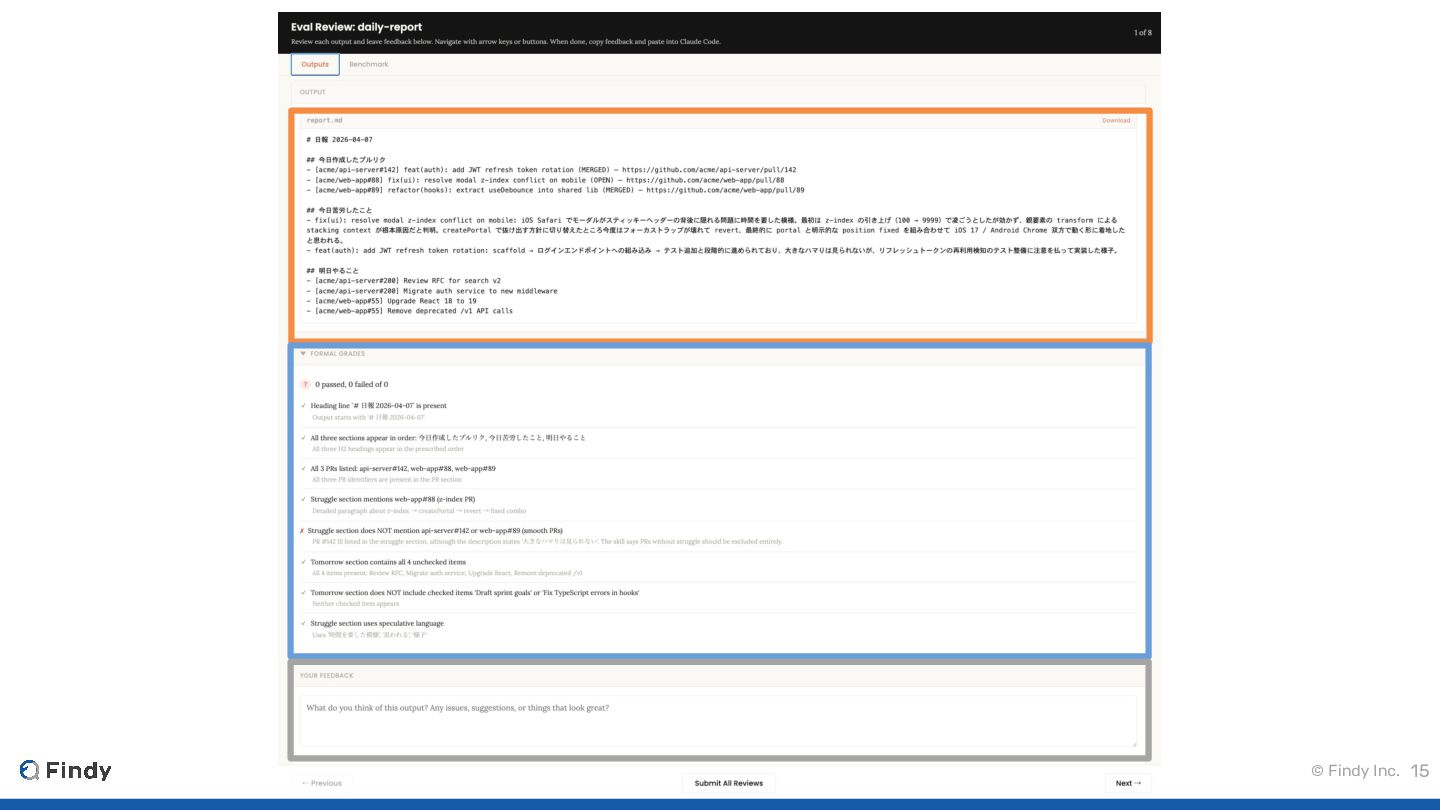The width and height of the screenshot is (1440, 810).
Task: Open the Benchmark tab
Action: (369, 64)
